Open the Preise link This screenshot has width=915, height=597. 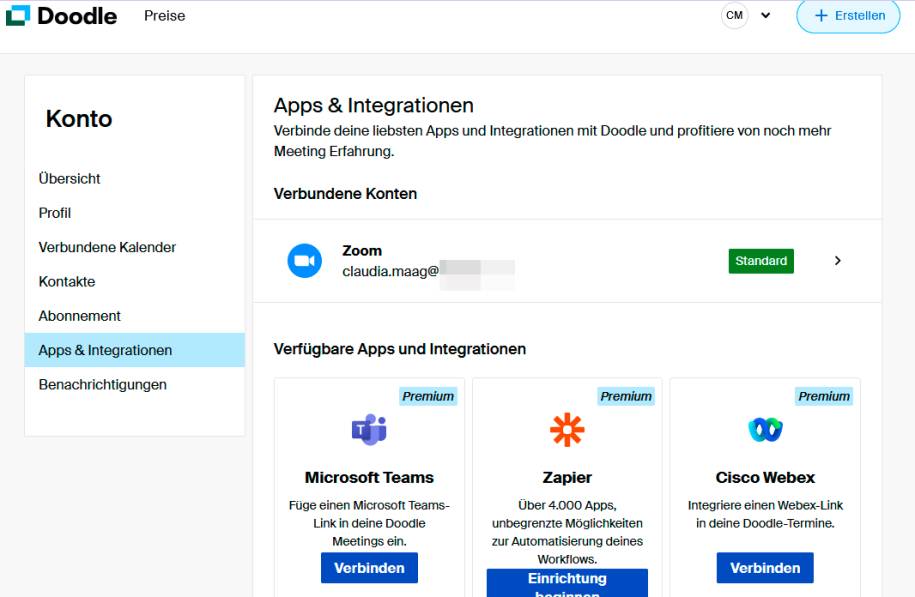point(165,16)
